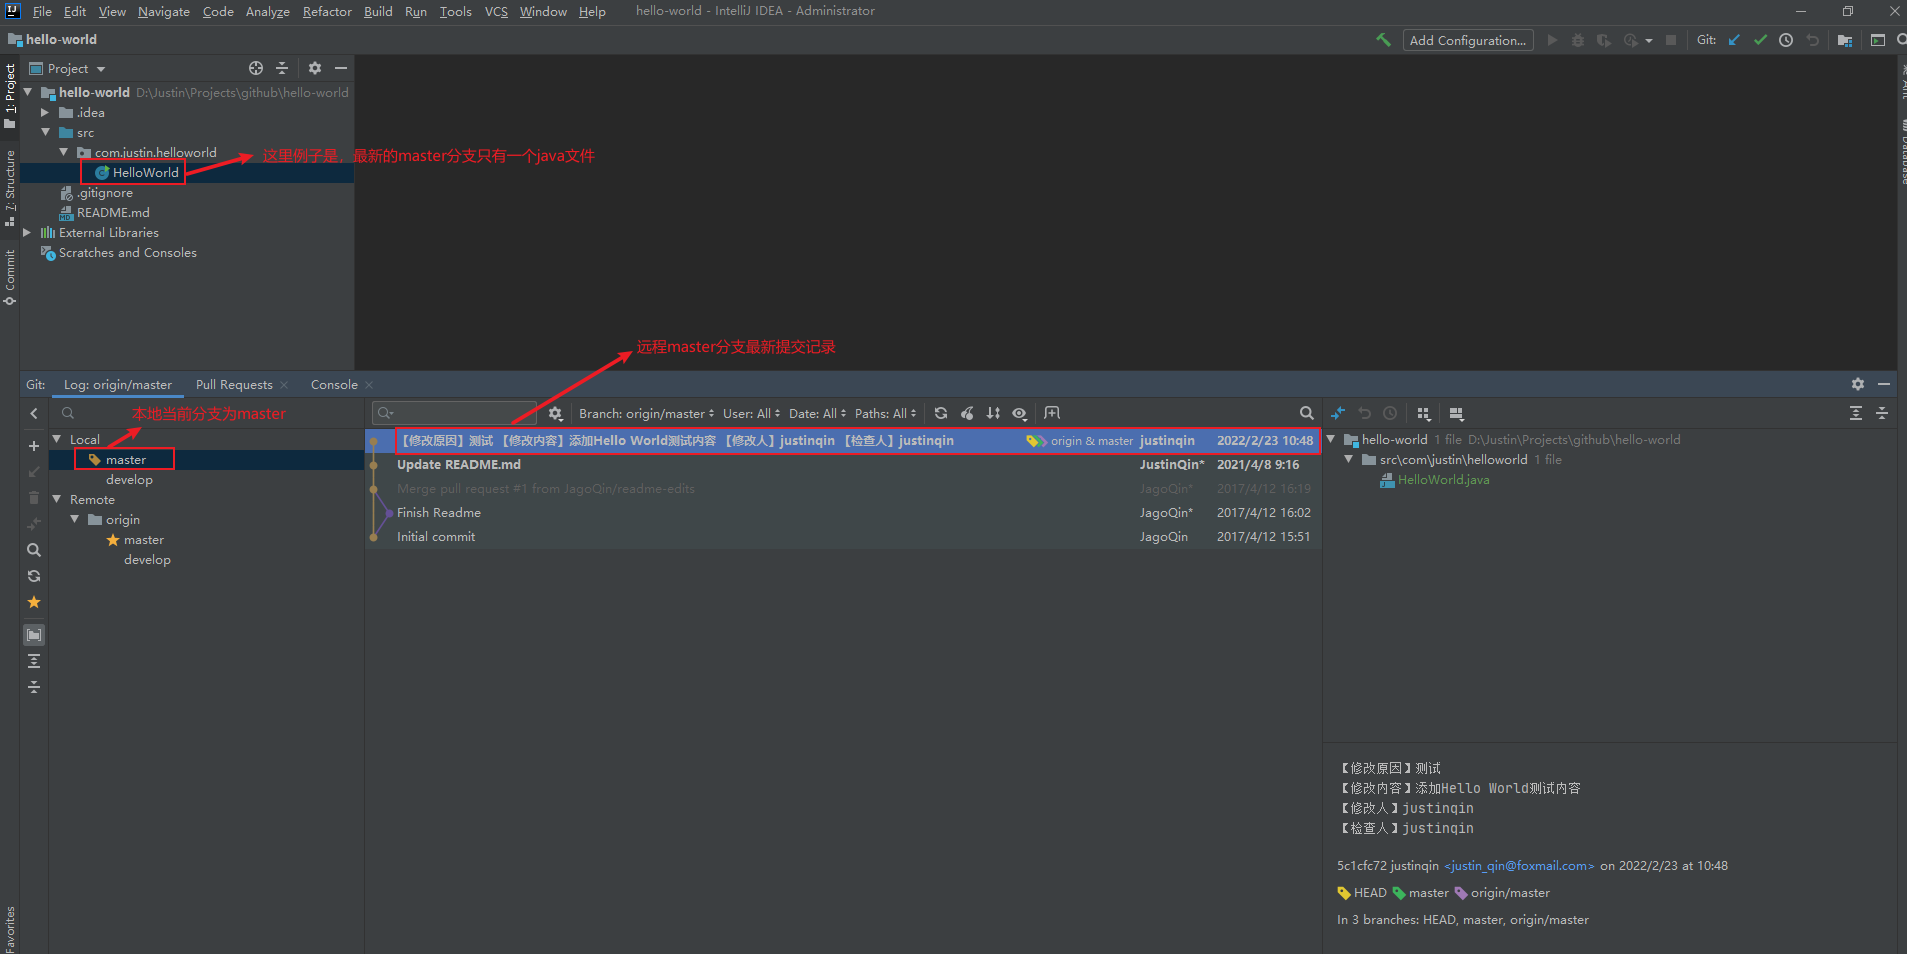The height and width of the screenshot is (954, 1907).
Task: Select HelloWorld.java in changed files
Action: [x=1443, y=480]
